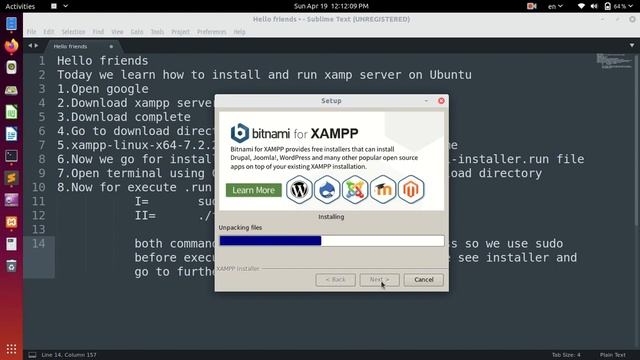Screen dimensions: 640x360
Task: Click the 'Unpacking files' status label
Action: click(240, 227)
